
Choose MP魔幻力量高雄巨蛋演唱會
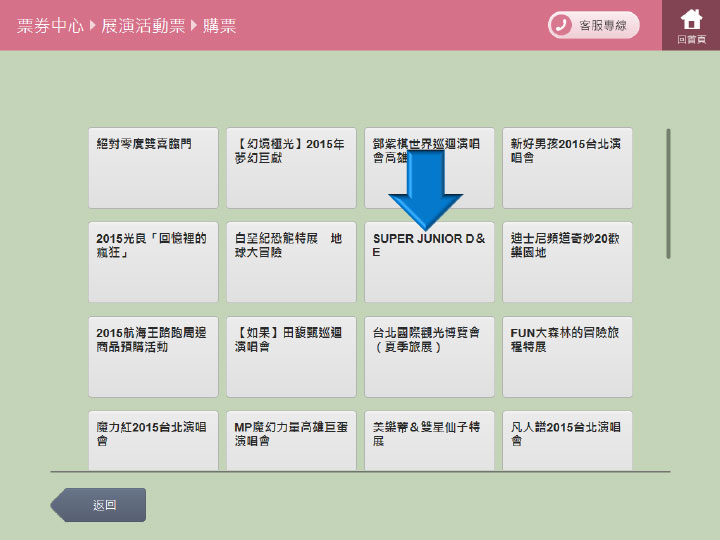tap(291, 440)
